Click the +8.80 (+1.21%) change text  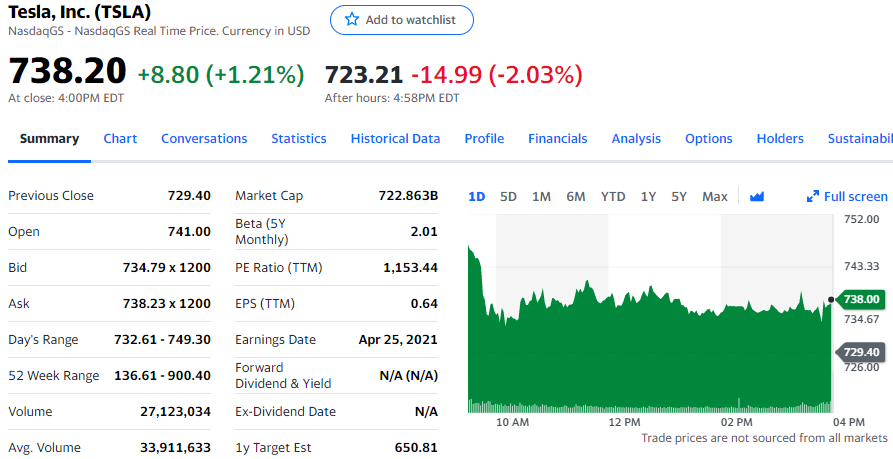coord(221,75)
